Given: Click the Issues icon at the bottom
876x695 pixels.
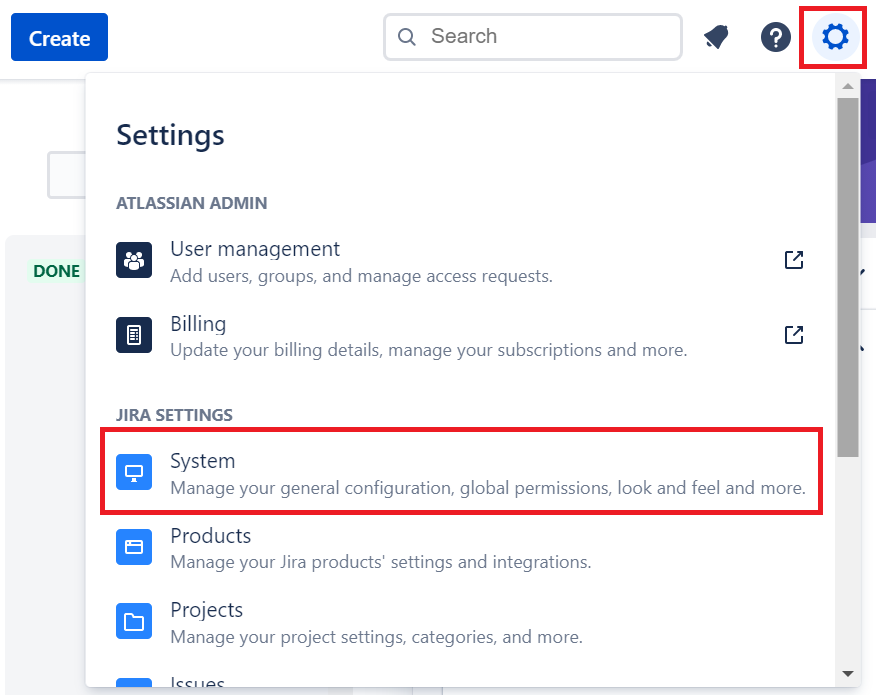Looking at the screenshot, I should coord(134,683).
